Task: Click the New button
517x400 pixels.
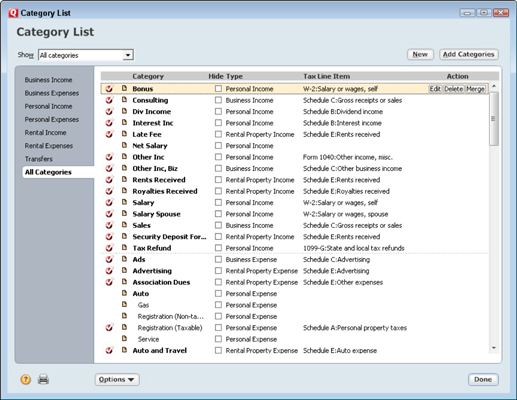Action: (420, 54)
